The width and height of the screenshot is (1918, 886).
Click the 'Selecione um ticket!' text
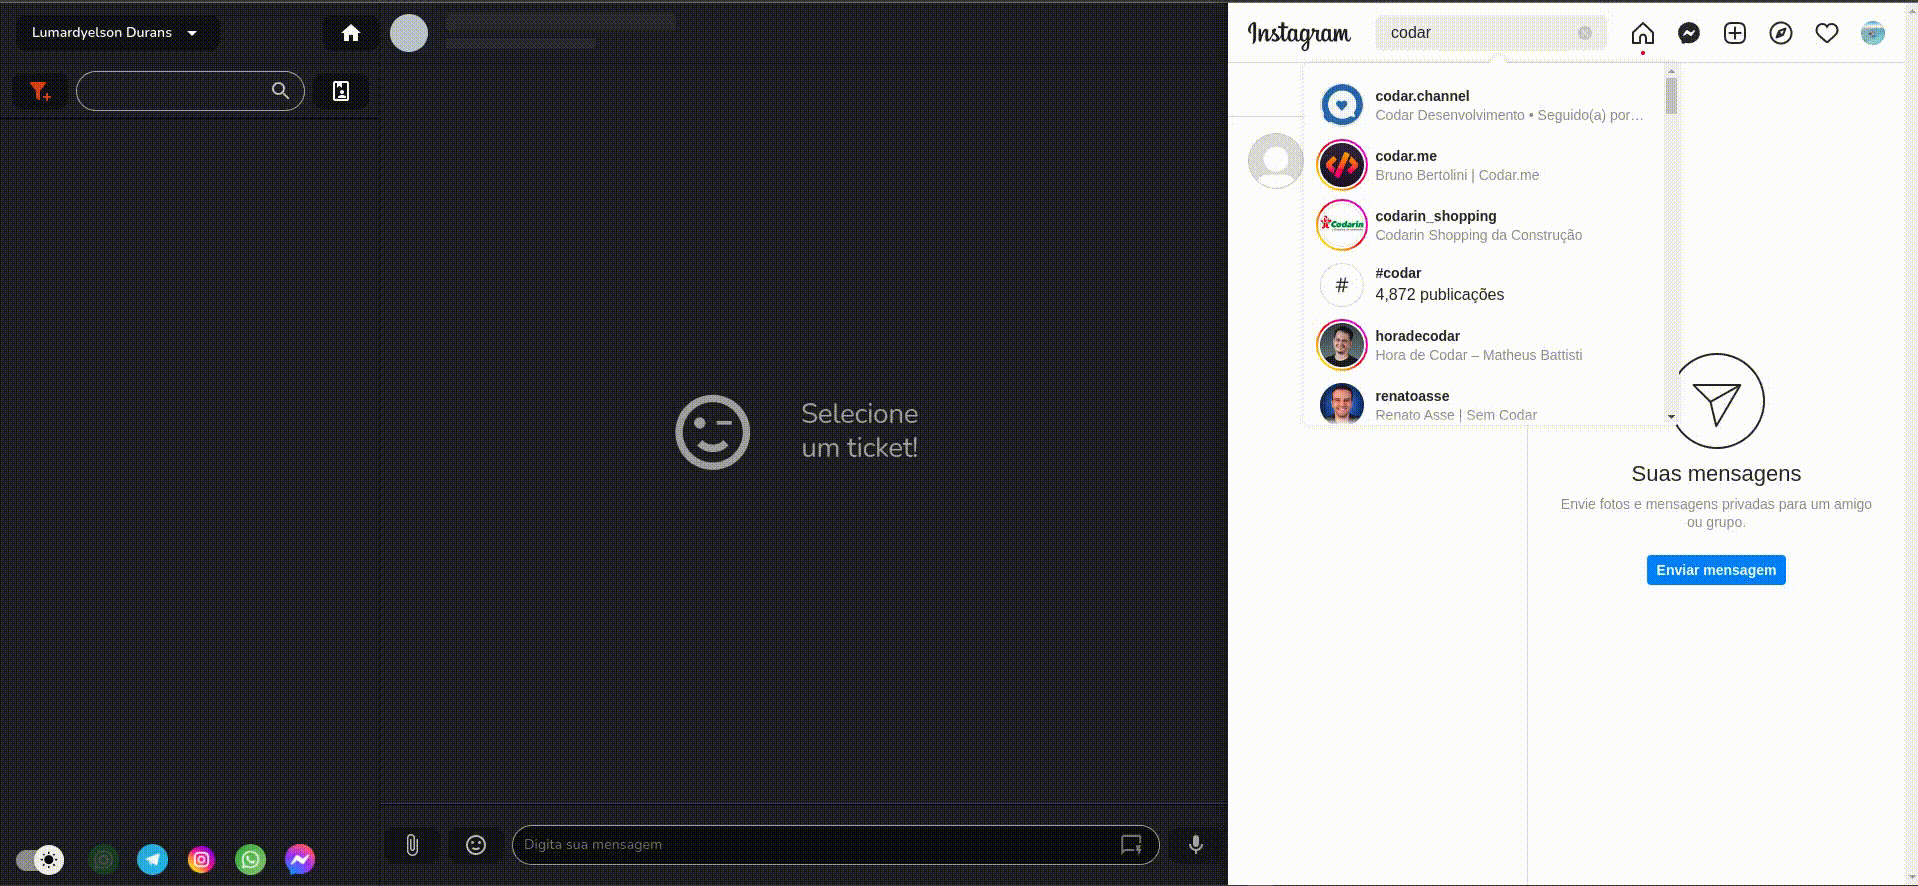(x=860, y=431)
